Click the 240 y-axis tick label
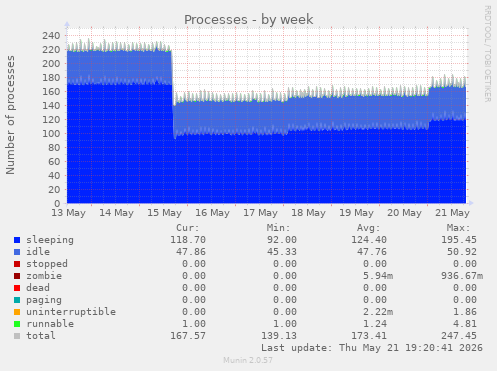The height and width of the screenshot is (371, 497). 51,35
